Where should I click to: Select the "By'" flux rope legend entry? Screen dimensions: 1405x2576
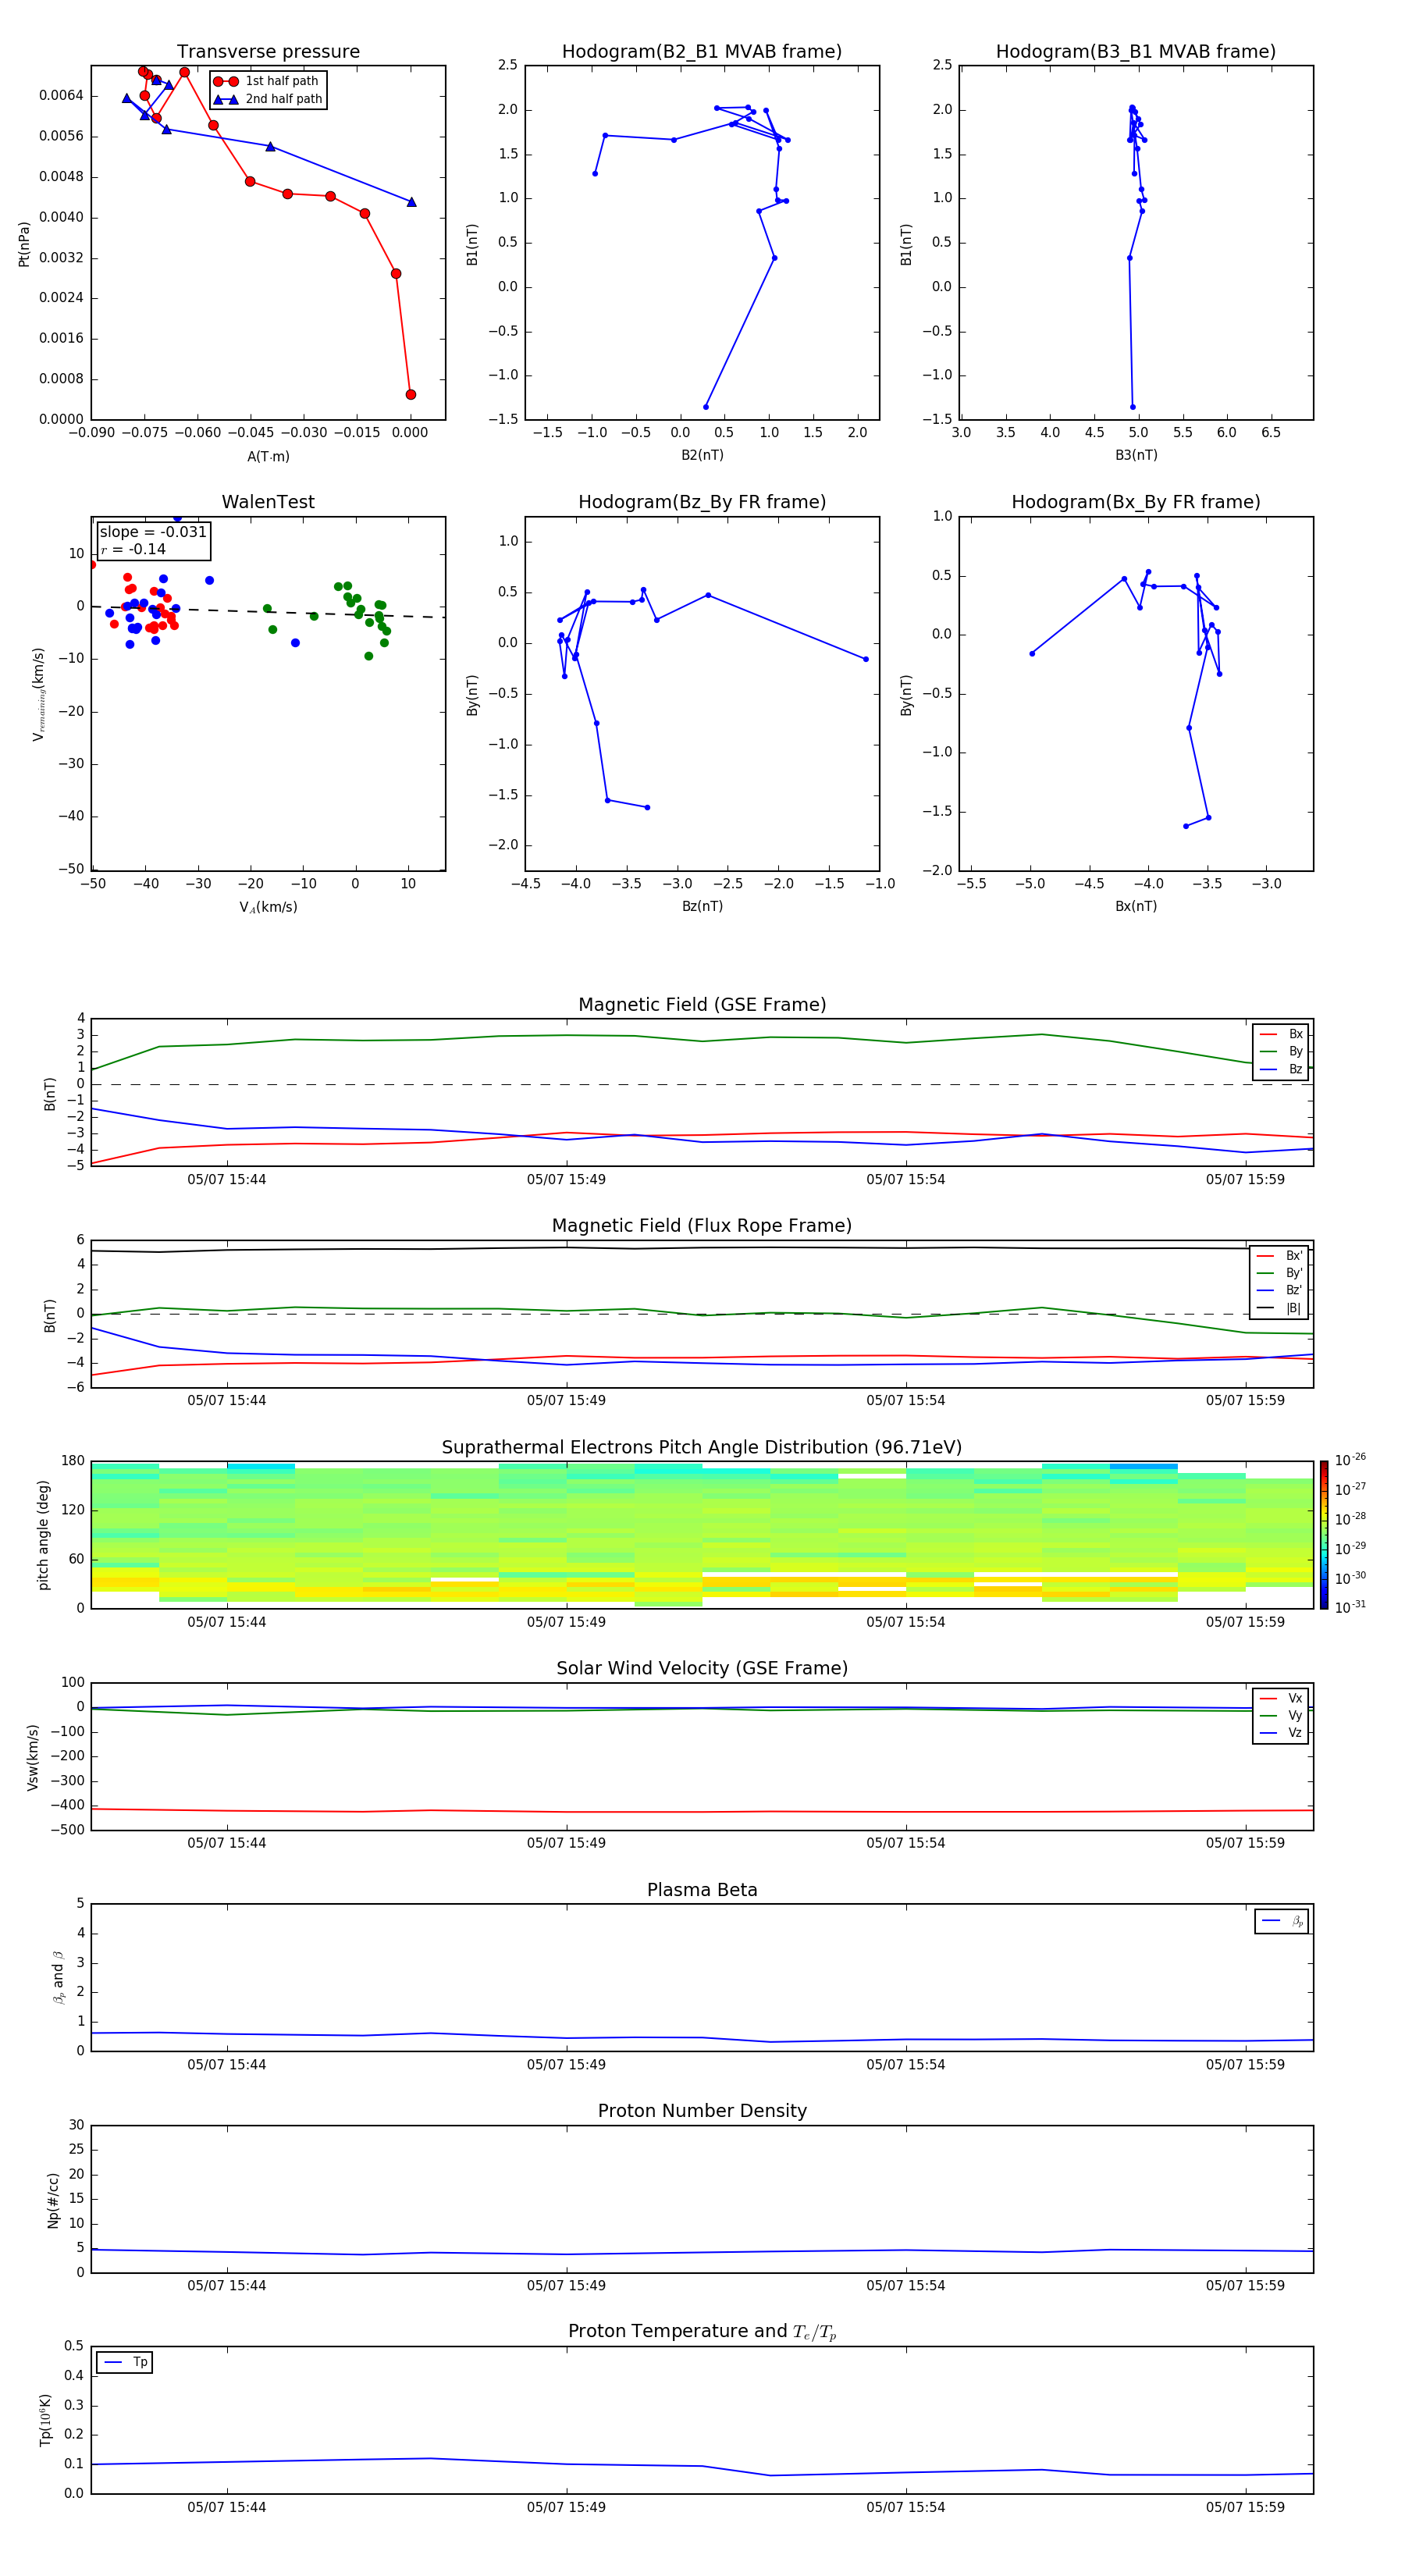[1280, 1273]
